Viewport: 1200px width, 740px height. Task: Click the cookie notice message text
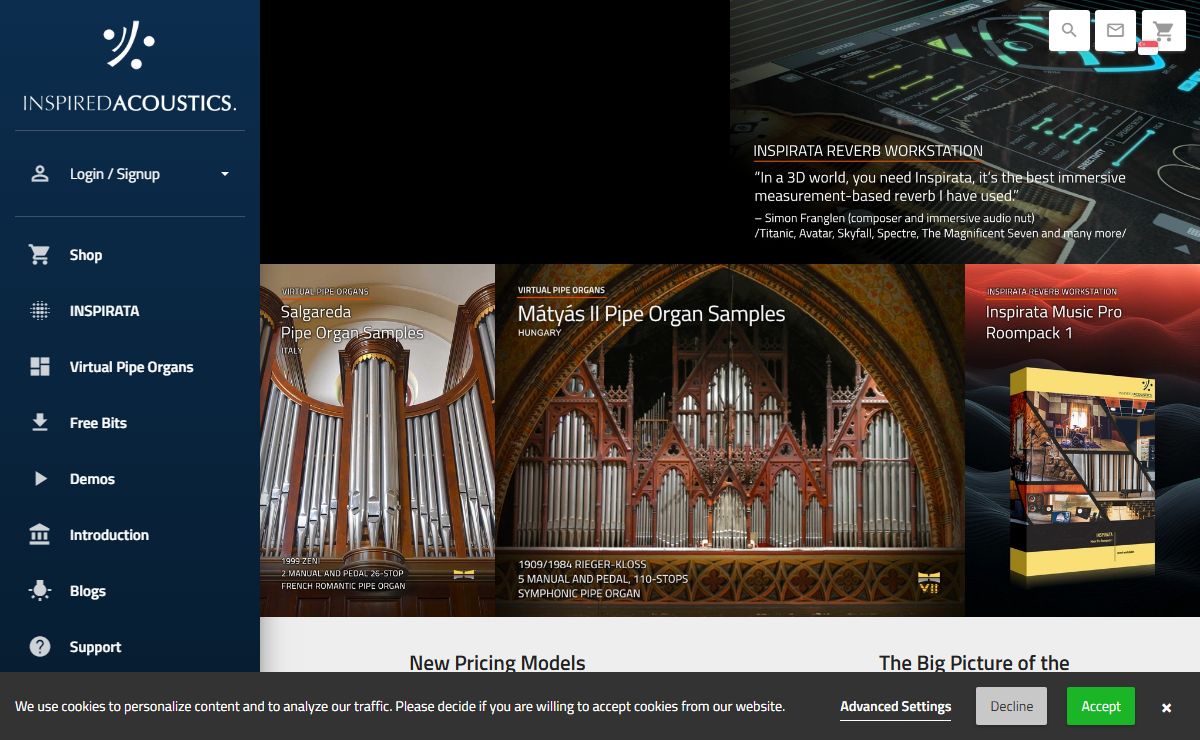(400, 706)
